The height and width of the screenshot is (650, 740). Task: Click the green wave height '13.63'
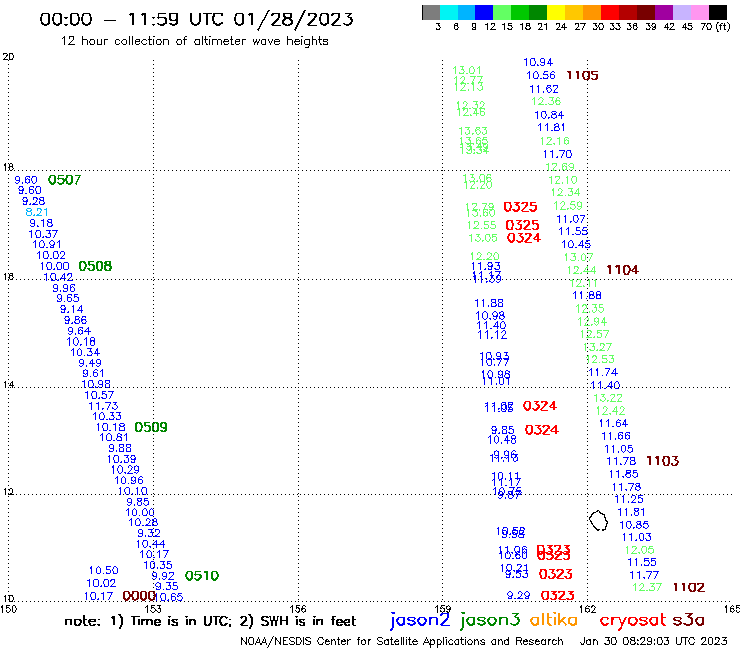(473, 131)
